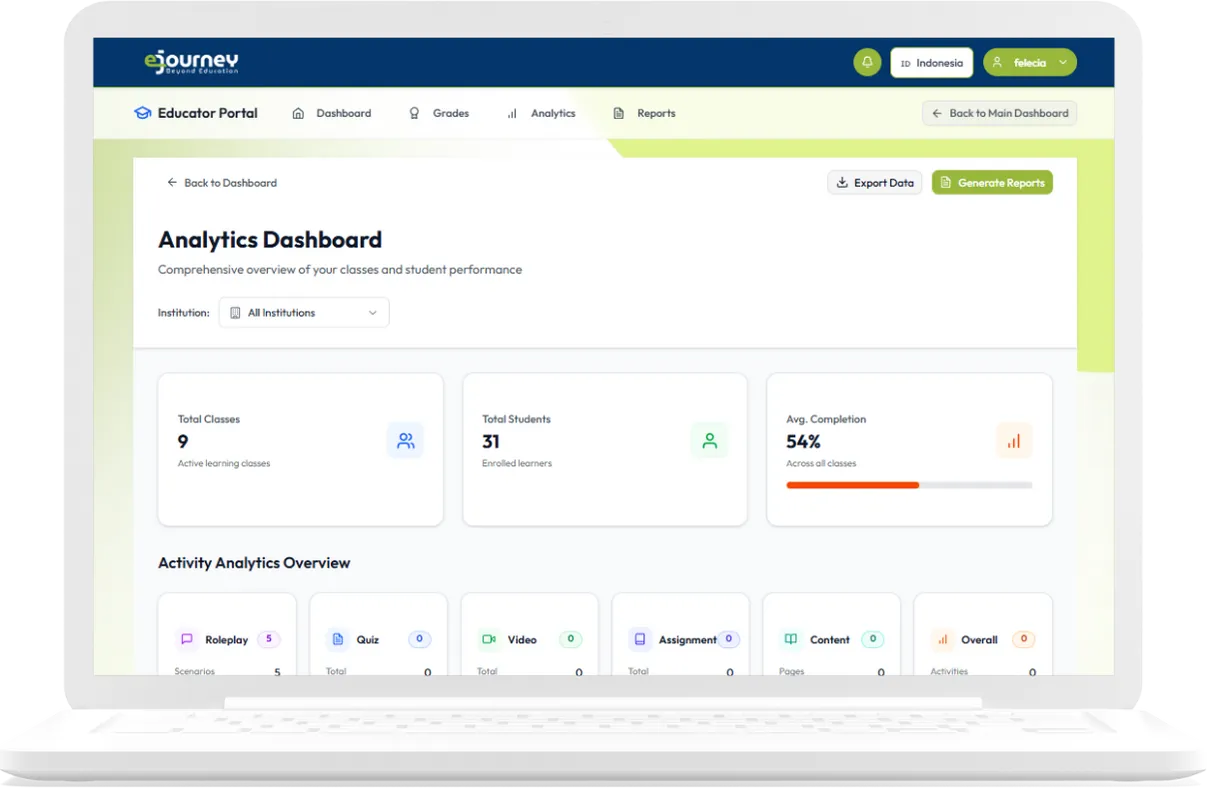Screen dimensions: 1209x790
Task: Click the Total Classes people icon
Action: point(405,440)
